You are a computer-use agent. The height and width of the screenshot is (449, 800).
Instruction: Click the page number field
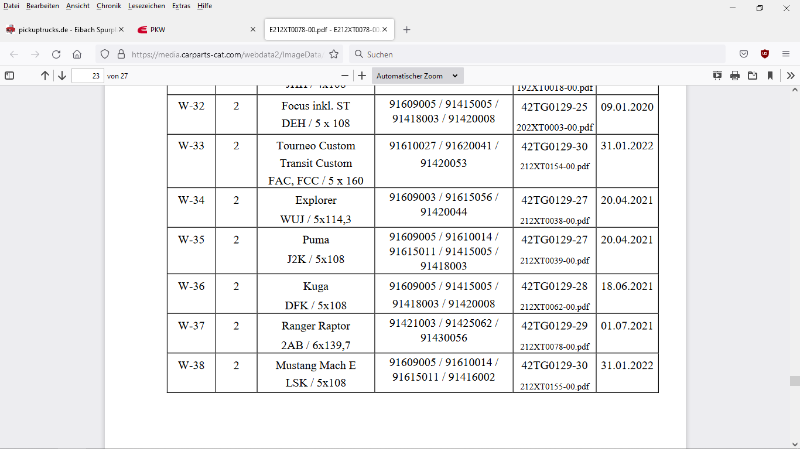pyautogui.click(x=87, y=76)
